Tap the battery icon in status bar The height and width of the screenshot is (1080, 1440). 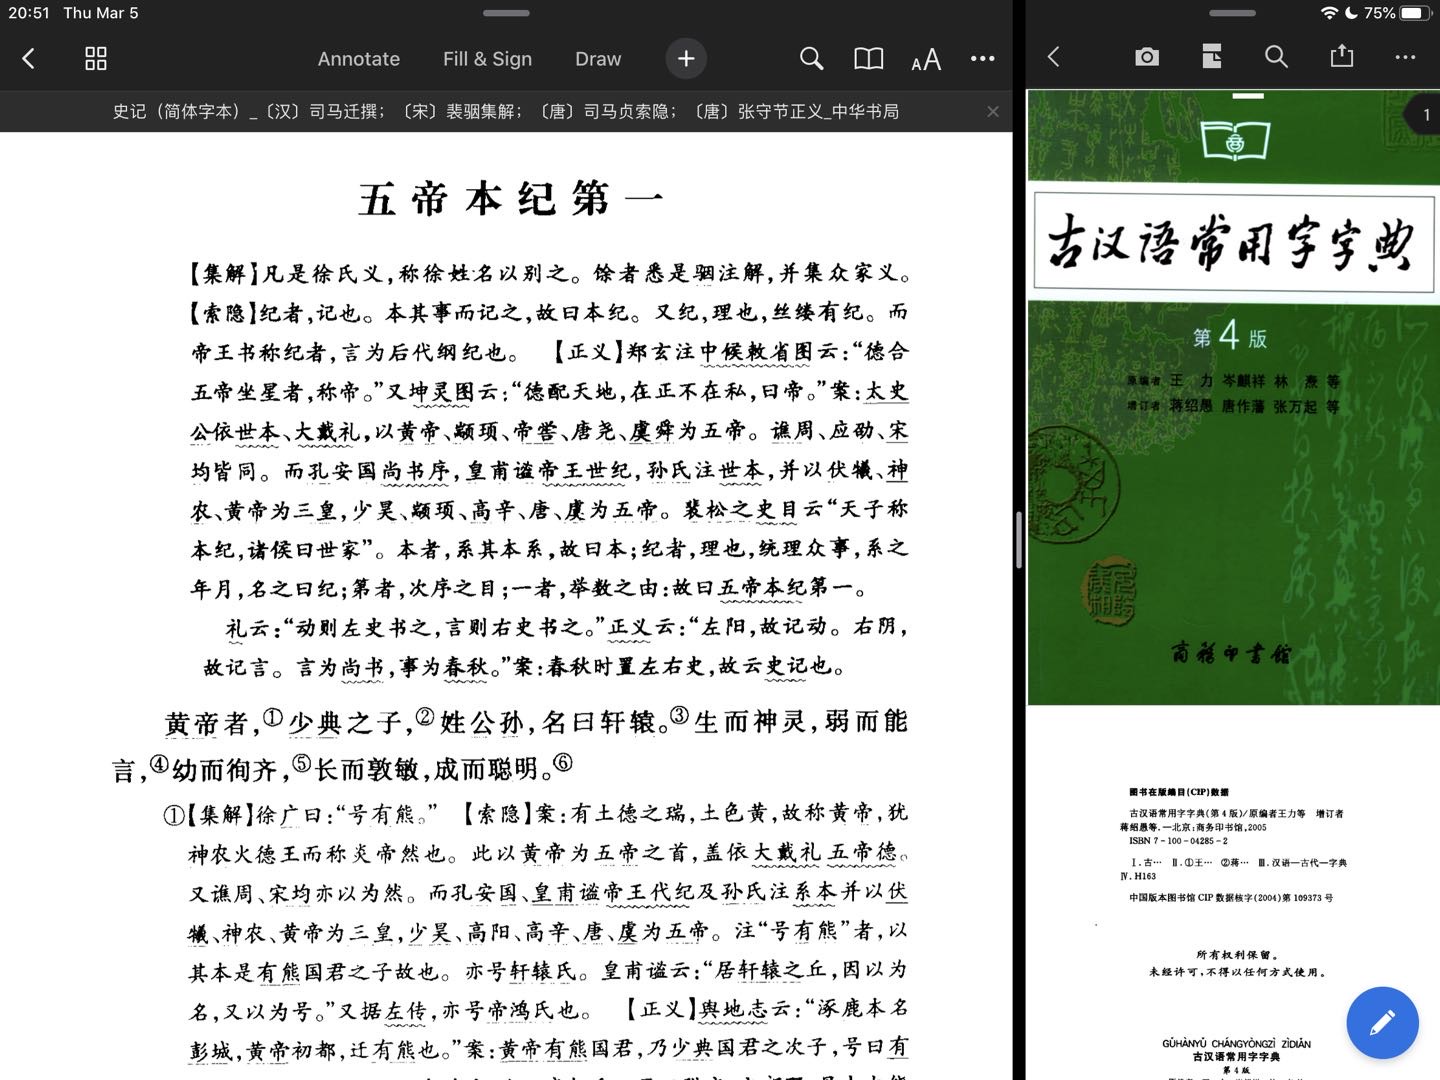coord(1416,13)
